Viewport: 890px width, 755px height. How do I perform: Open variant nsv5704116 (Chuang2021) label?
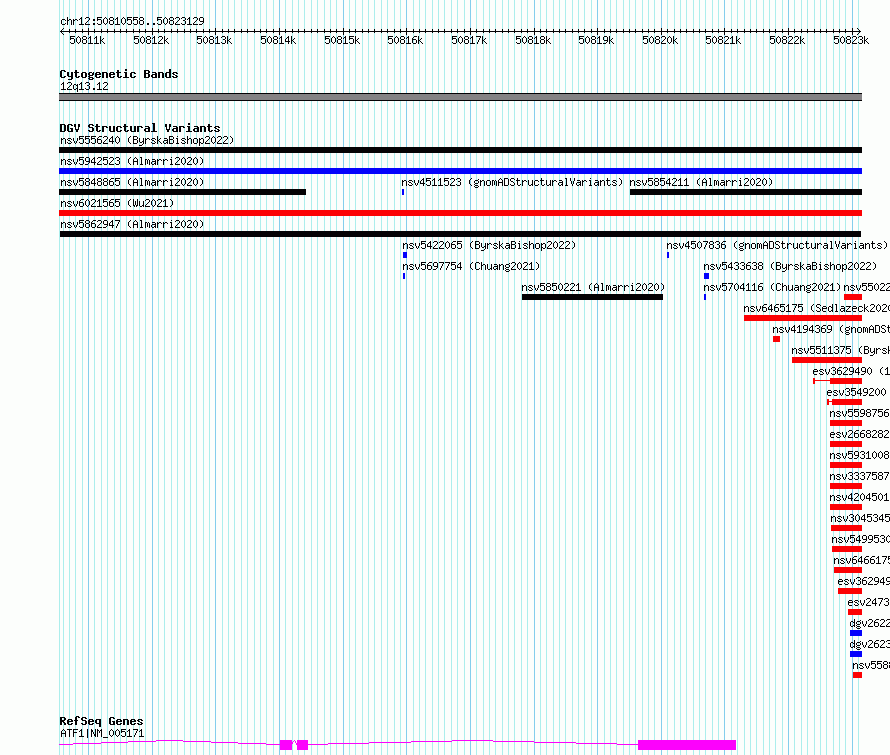773,287
